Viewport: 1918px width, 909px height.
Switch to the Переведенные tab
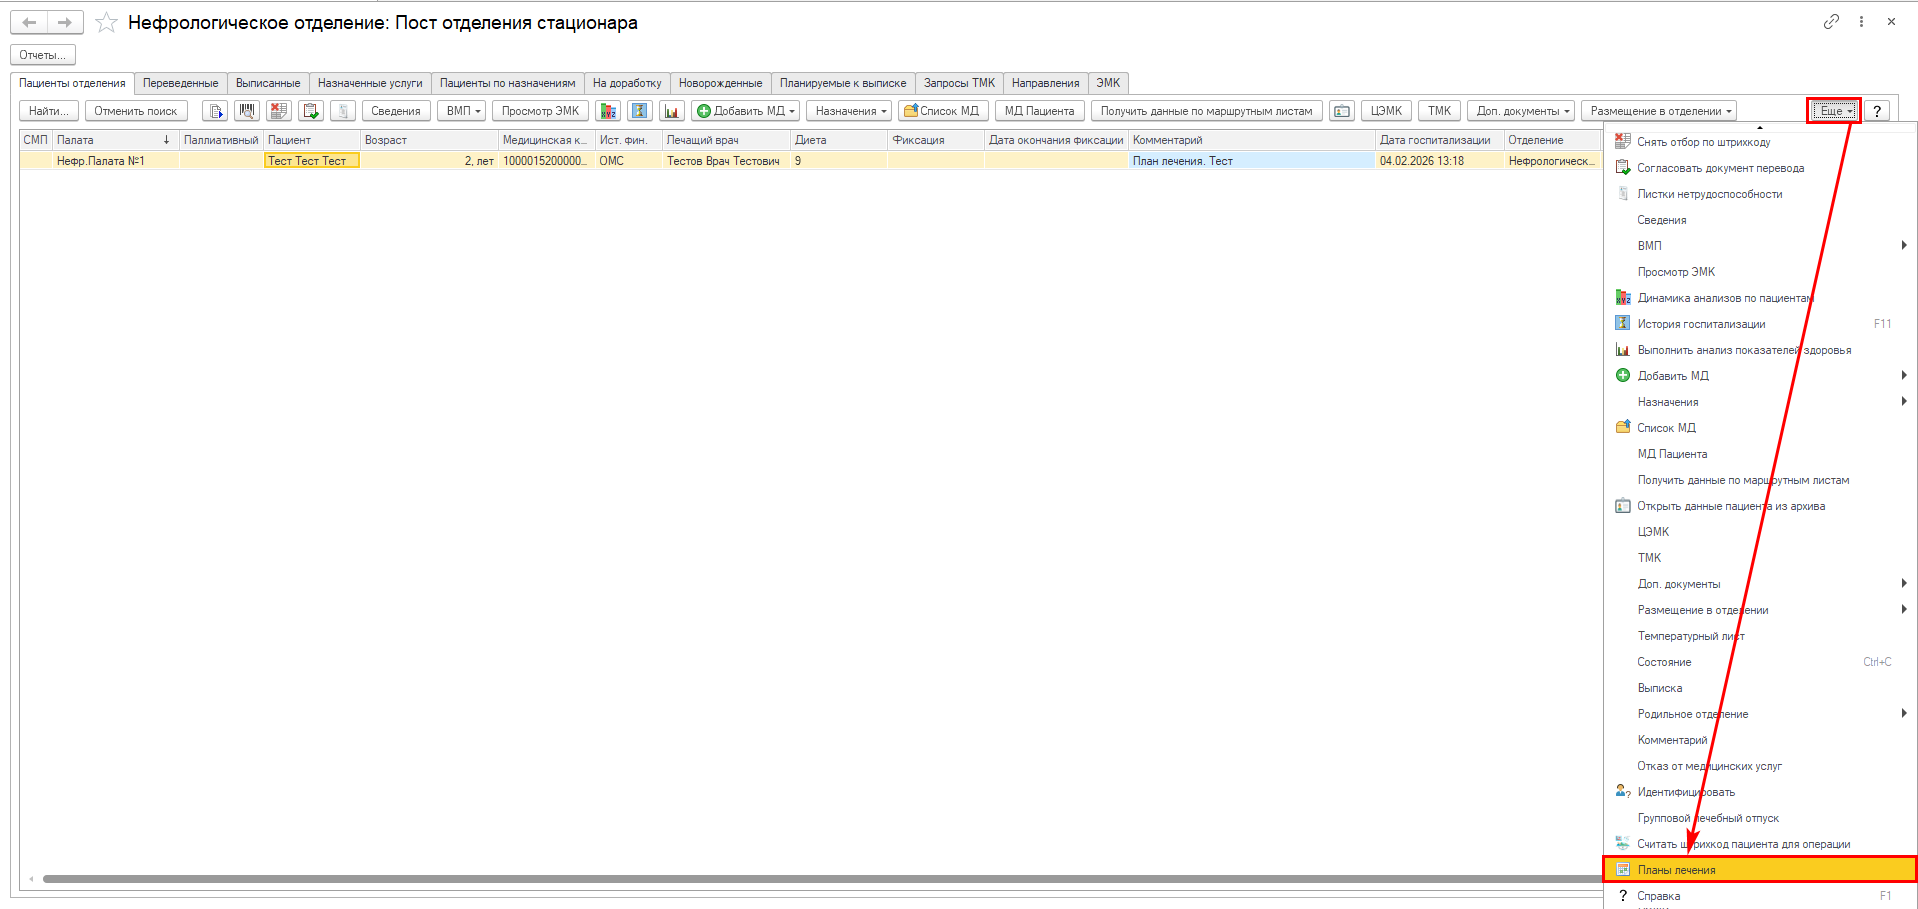tap(180, 83)
